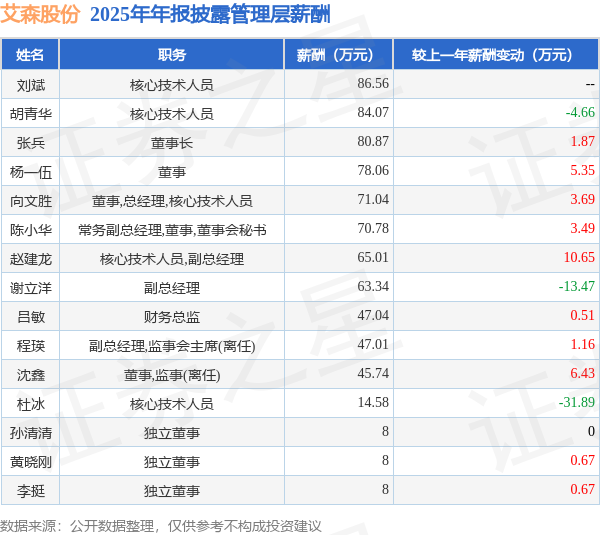
Task: Click the 薪酬（万元） column header
Action: coord(338,55)
